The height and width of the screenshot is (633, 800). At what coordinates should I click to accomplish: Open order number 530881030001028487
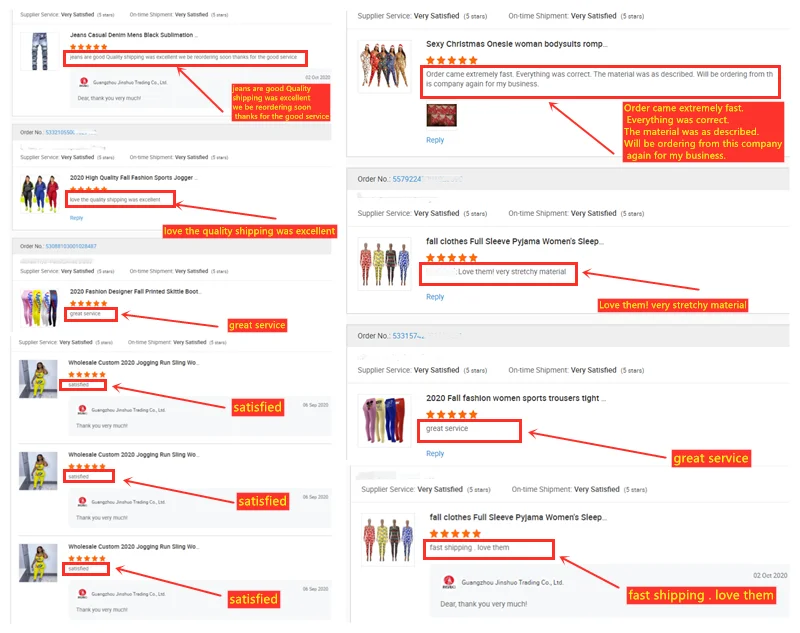point(71,246)
